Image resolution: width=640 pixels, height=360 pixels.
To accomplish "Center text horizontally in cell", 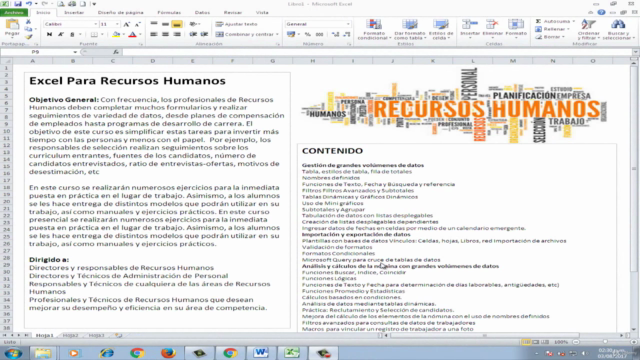I will 165,34.
